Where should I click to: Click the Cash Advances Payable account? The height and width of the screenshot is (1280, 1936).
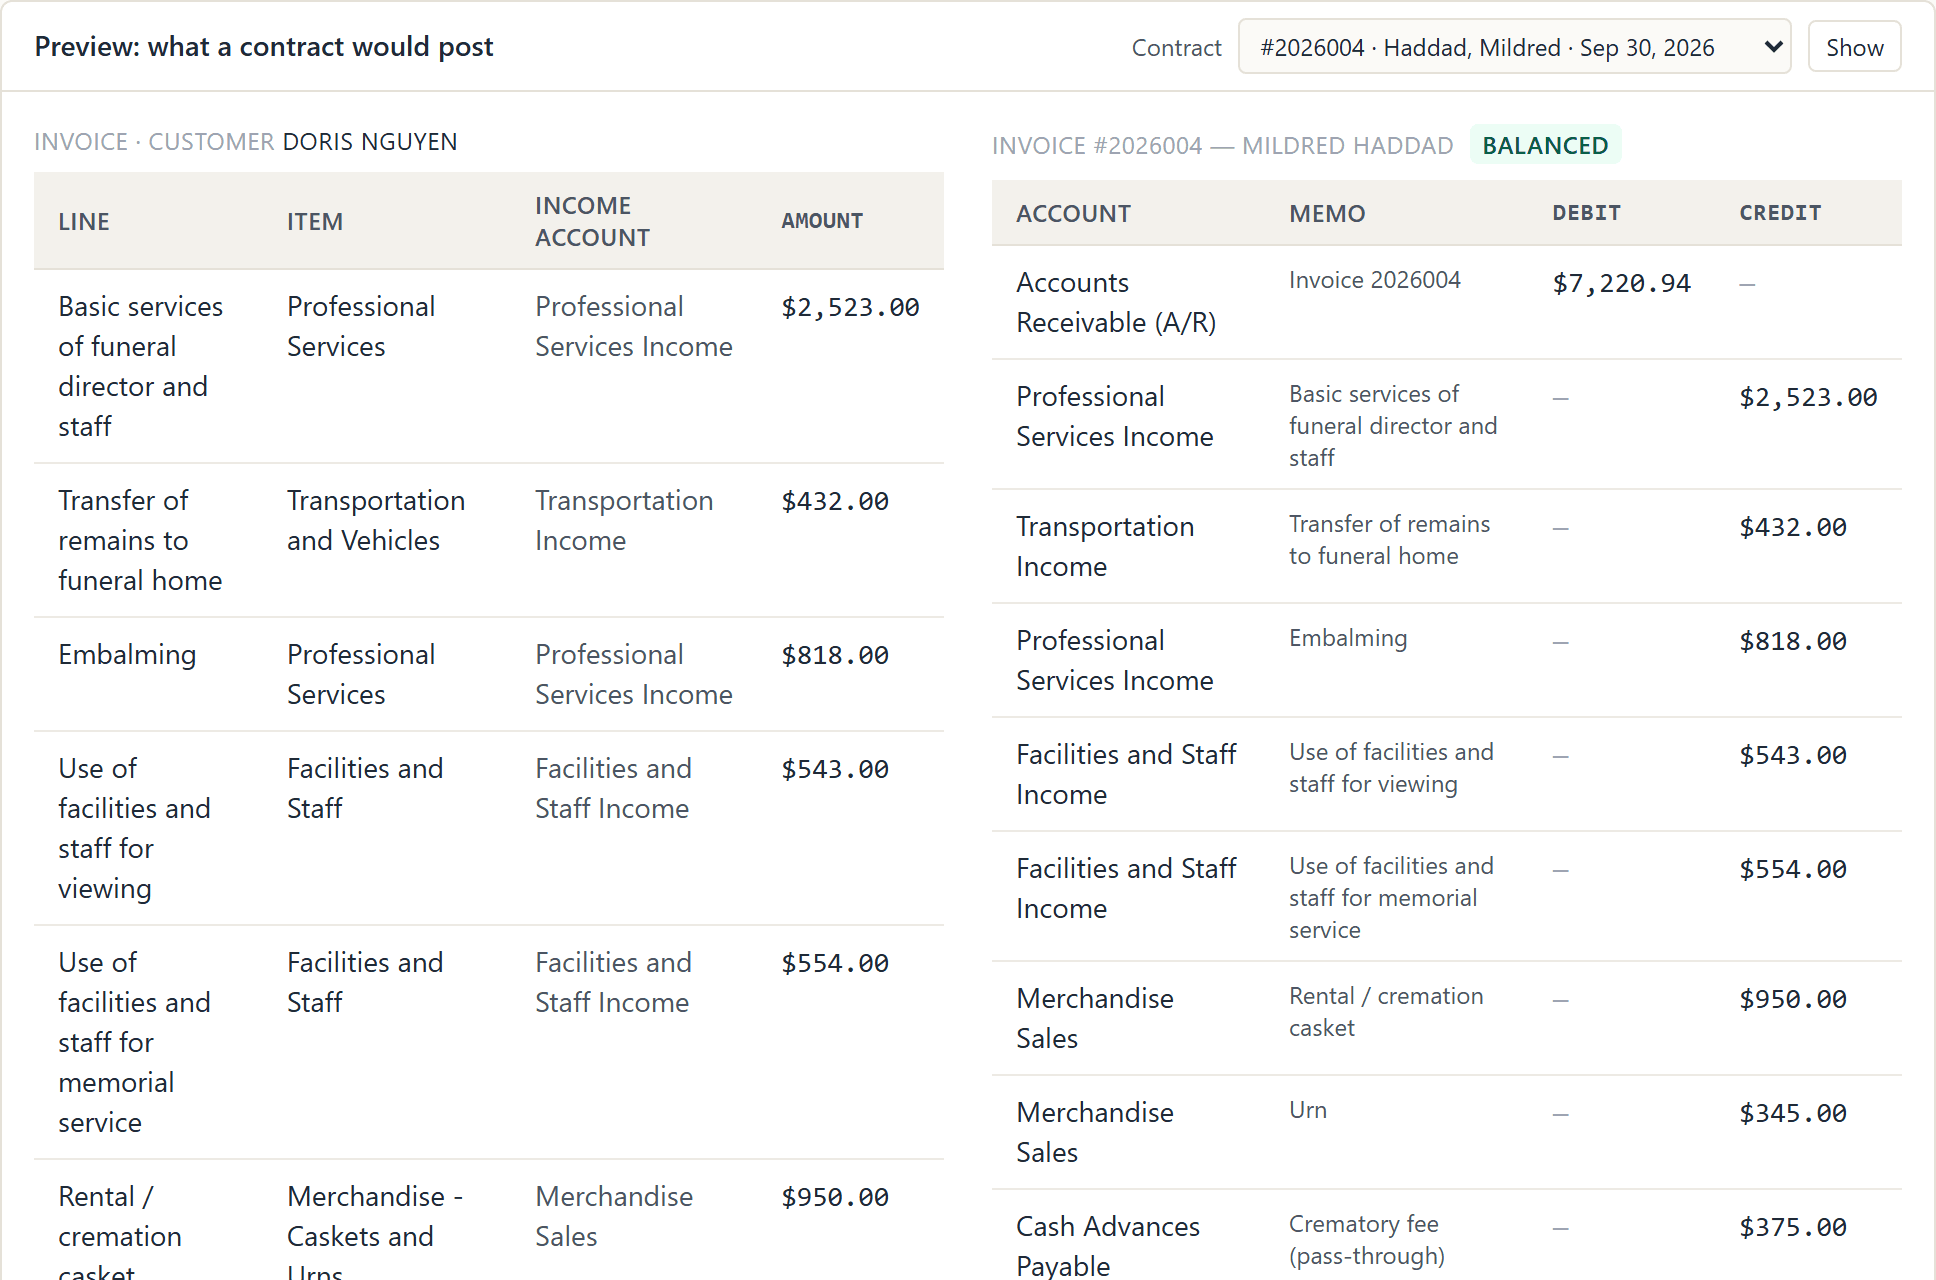1108,1246
